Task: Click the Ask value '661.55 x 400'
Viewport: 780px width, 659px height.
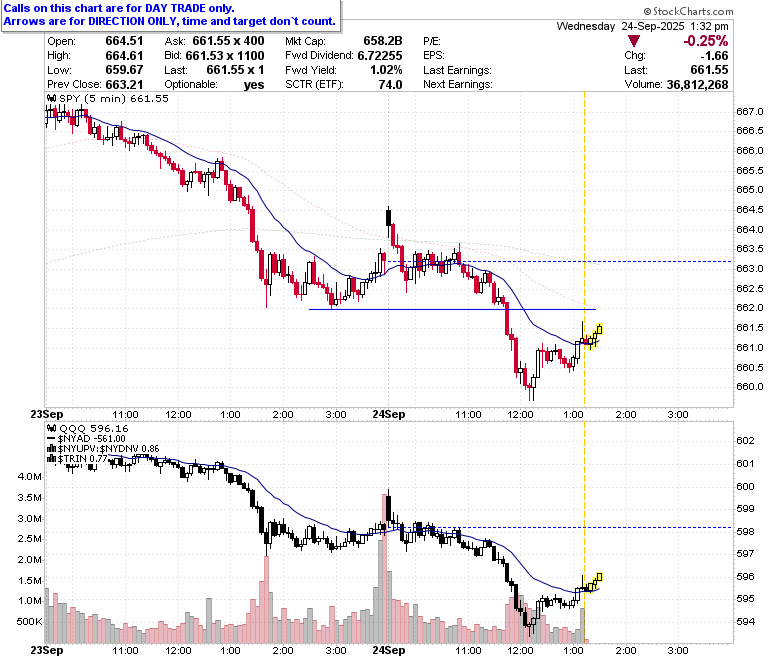Action: pos(228,41)
